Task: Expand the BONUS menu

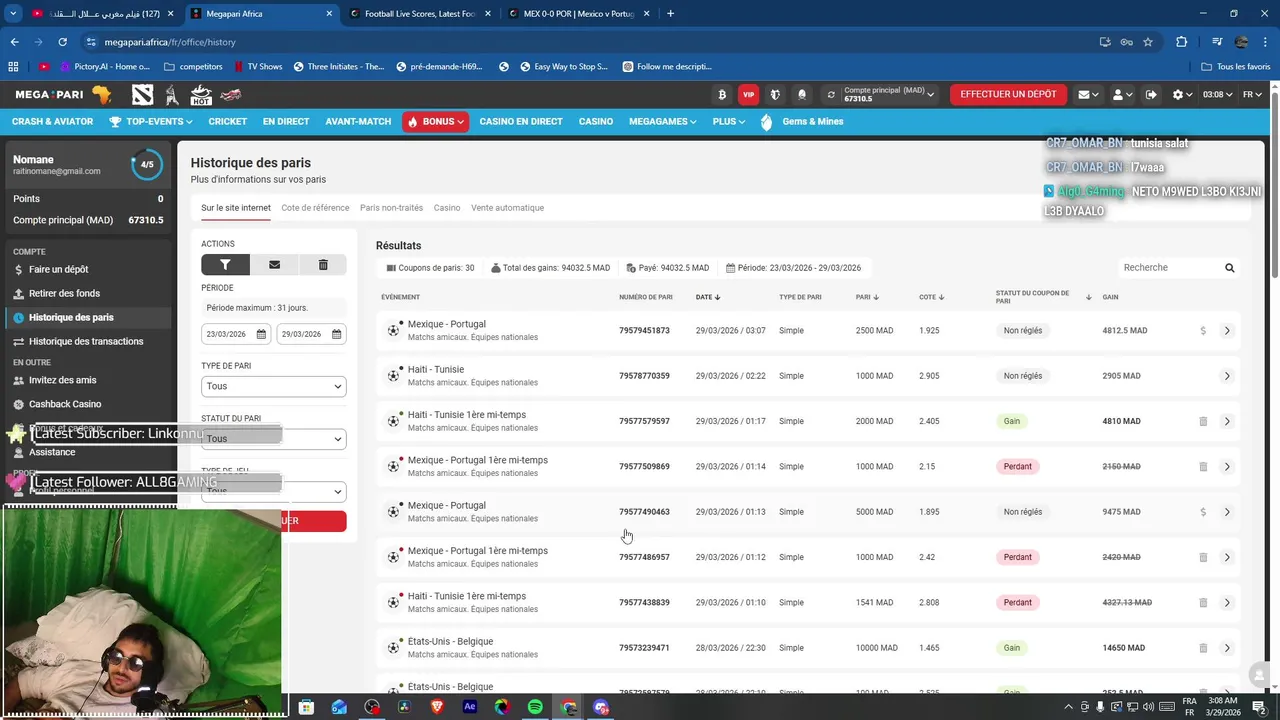Action: pos(436,122)
